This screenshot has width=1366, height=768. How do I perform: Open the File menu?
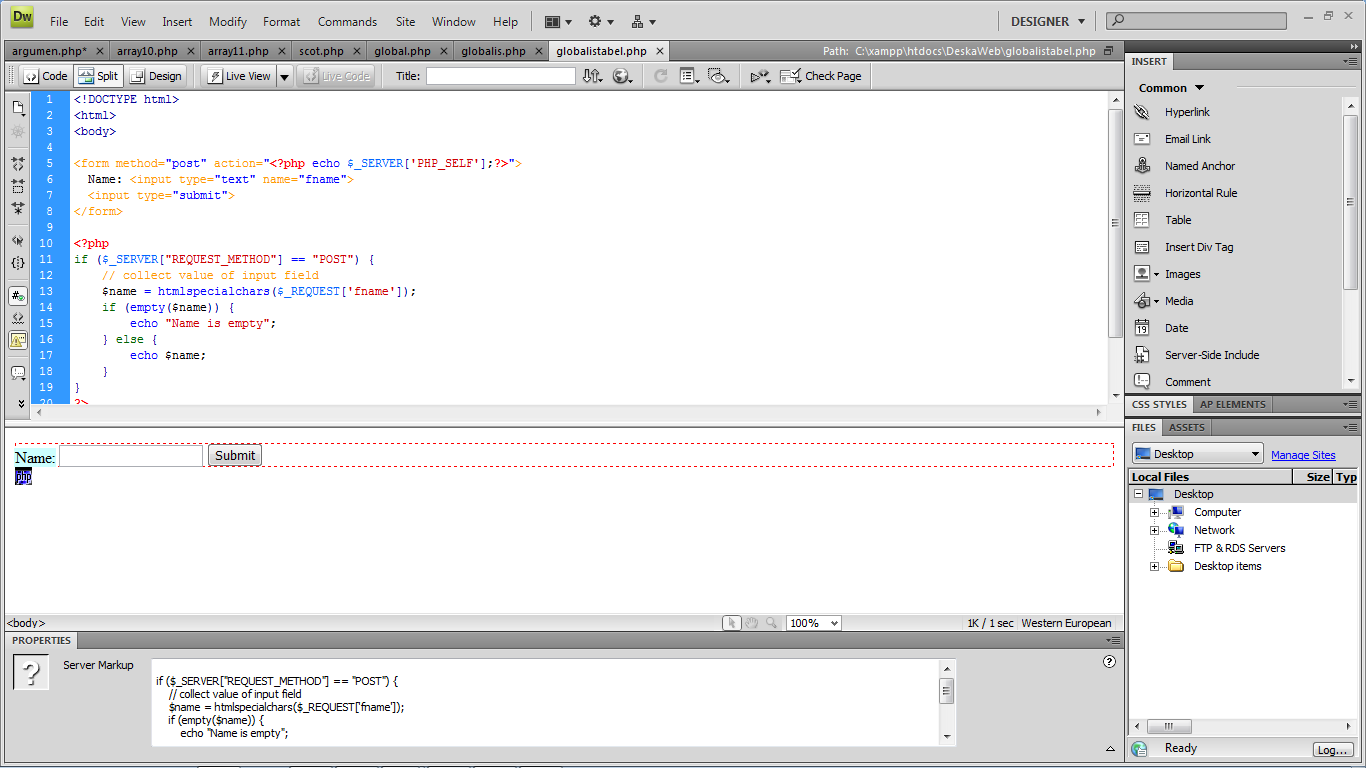tap(59, 21)
